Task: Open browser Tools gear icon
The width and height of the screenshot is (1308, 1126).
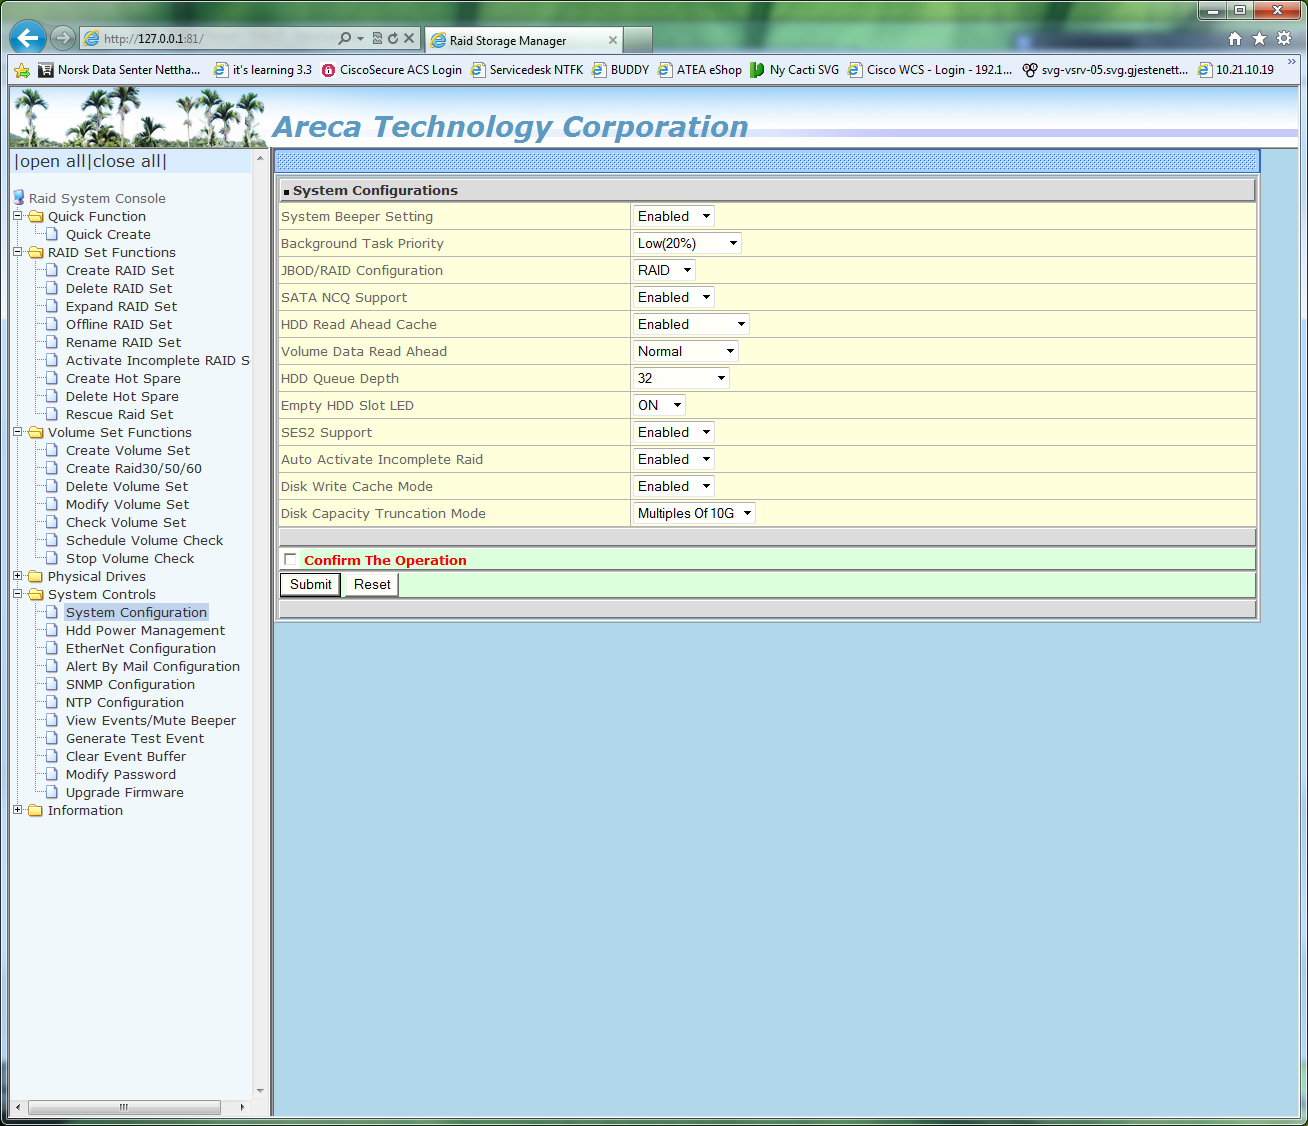Action: click(x=1284, y=38)
